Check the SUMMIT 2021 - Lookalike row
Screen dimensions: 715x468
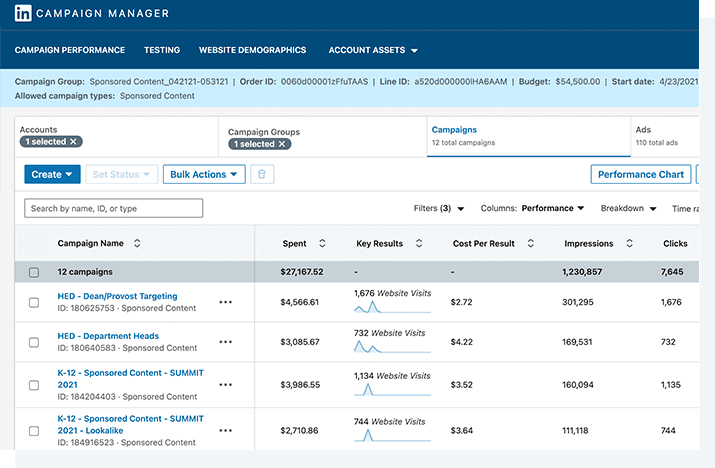(34, 431)
